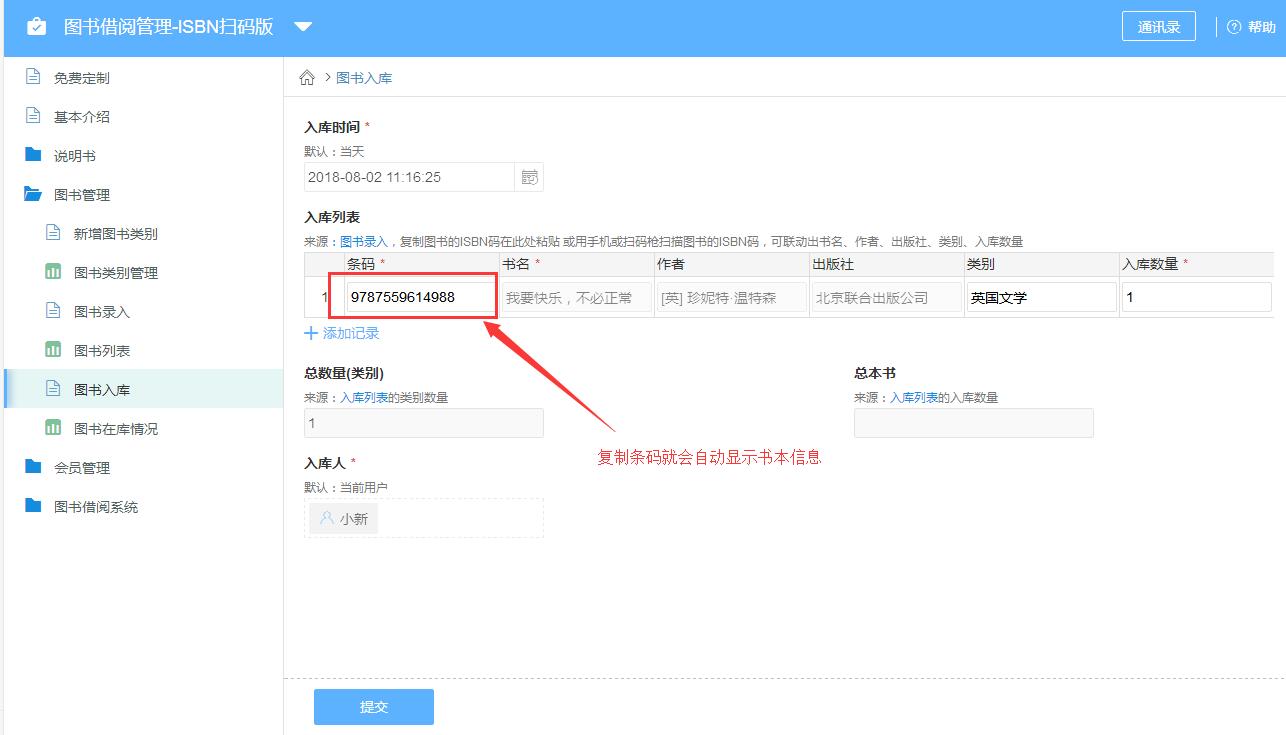The image size is (1286, 735).
Task: Open 图书录入 form in sidebar
Action: (102, 312)
